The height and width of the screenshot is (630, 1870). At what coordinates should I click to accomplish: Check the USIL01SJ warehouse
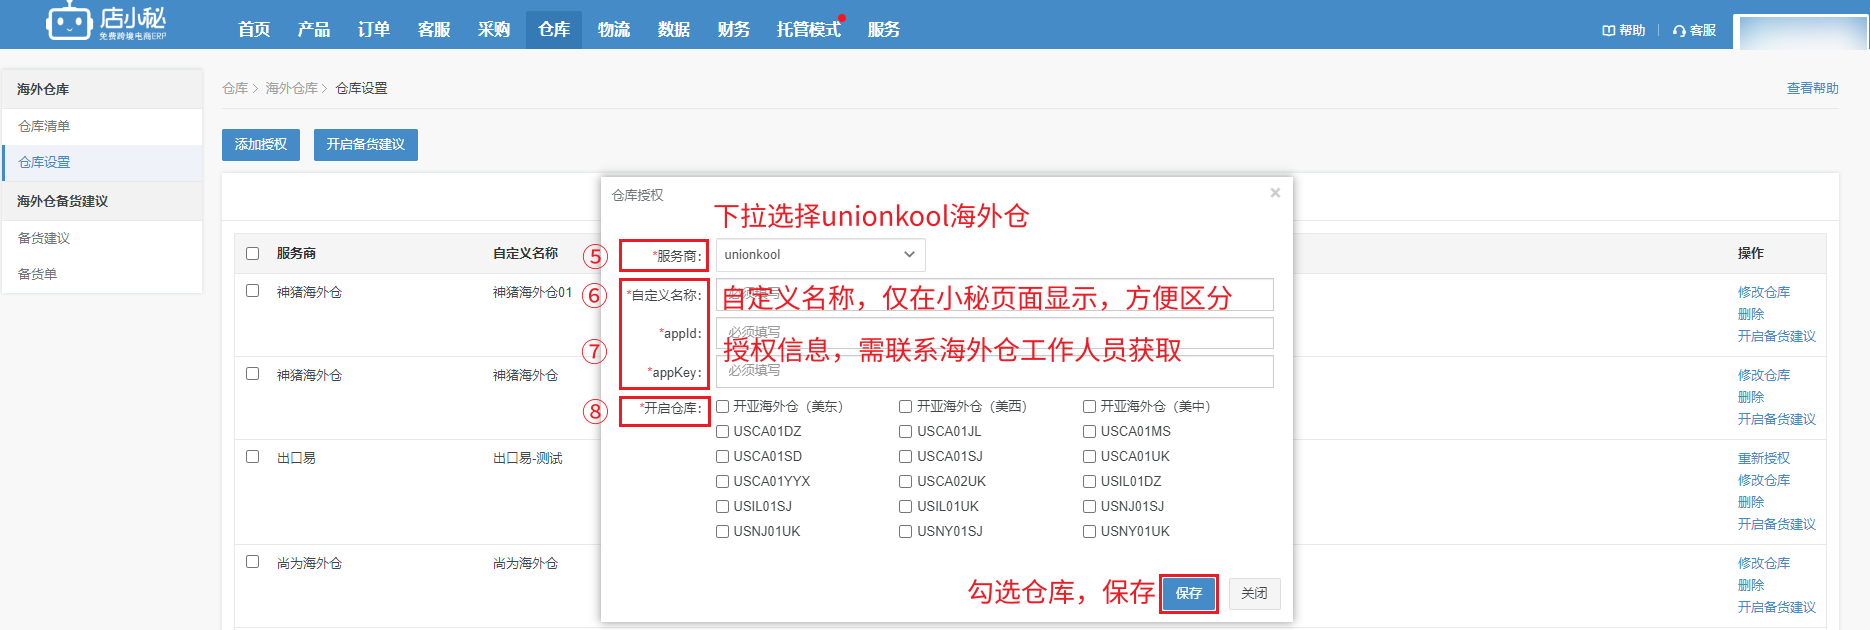[x=722, y=506]
